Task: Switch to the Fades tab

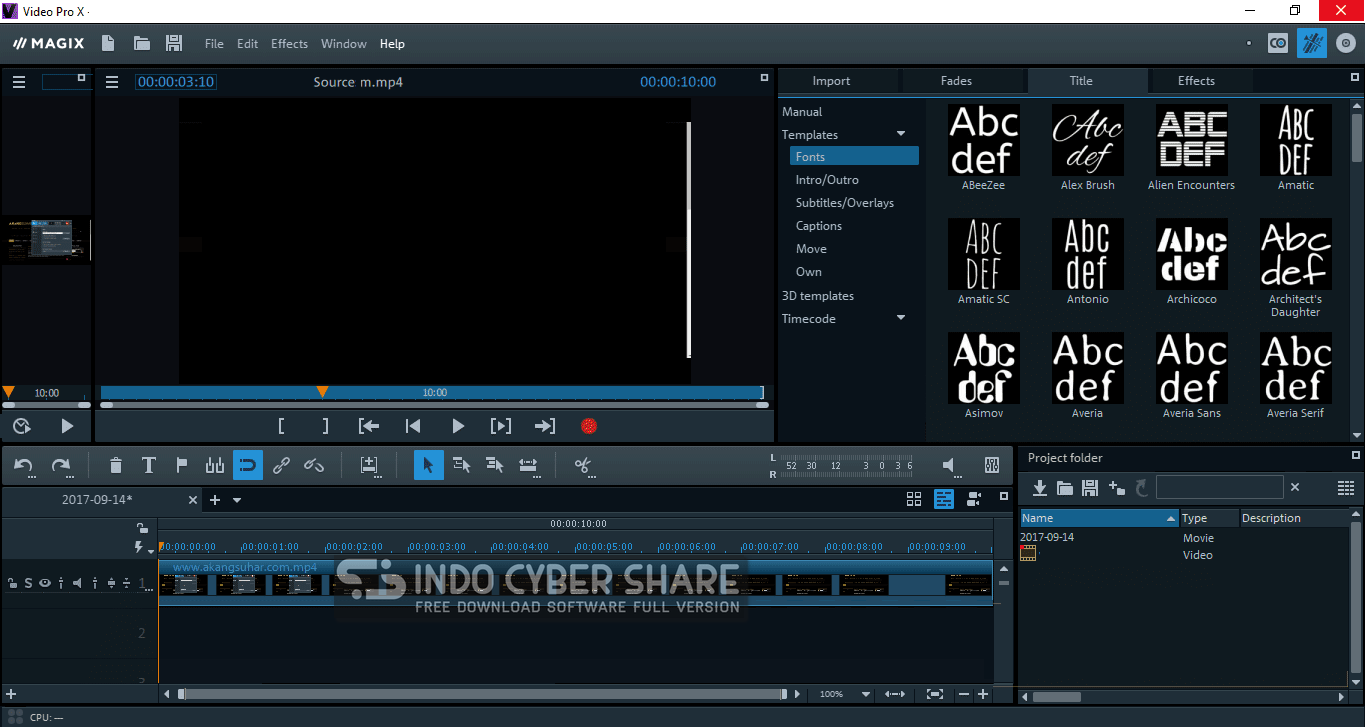Action: click(x=956, y=81)
